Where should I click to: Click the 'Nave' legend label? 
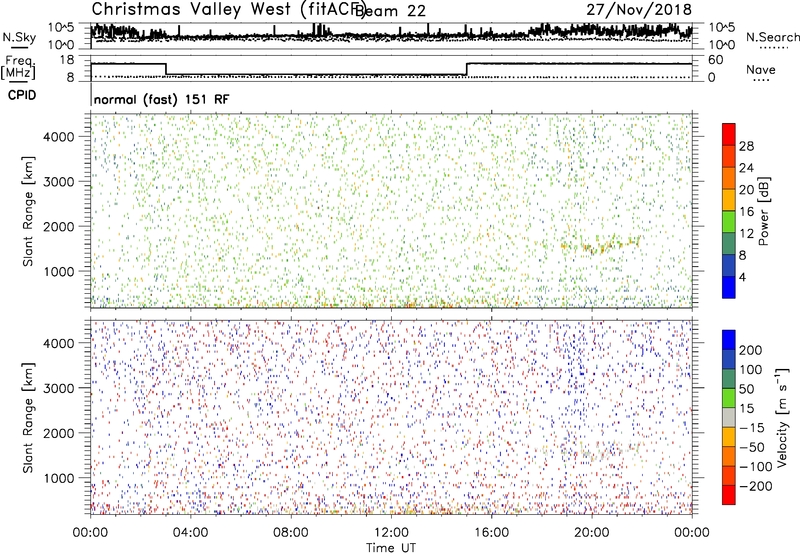coord(761,70)
